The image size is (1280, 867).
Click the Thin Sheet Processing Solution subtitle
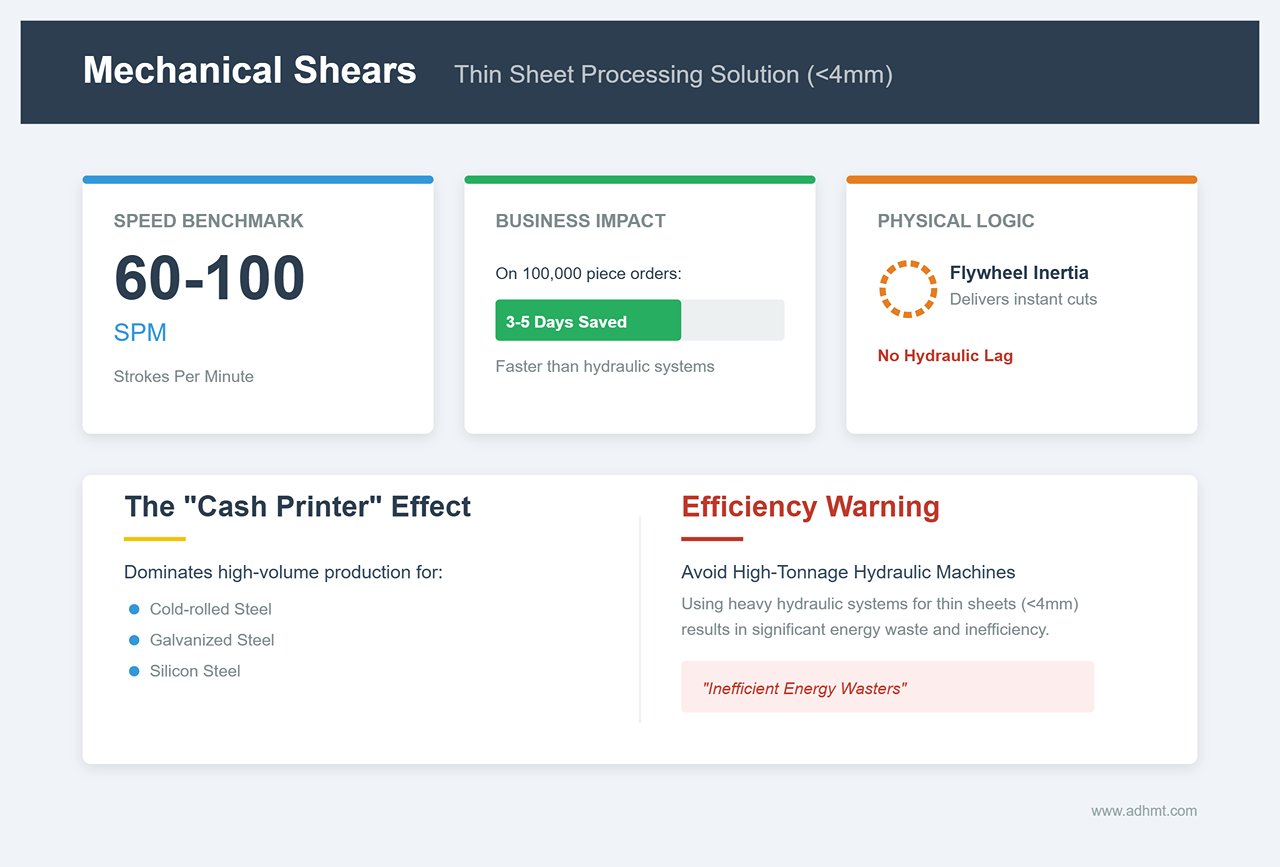[673, 74]
